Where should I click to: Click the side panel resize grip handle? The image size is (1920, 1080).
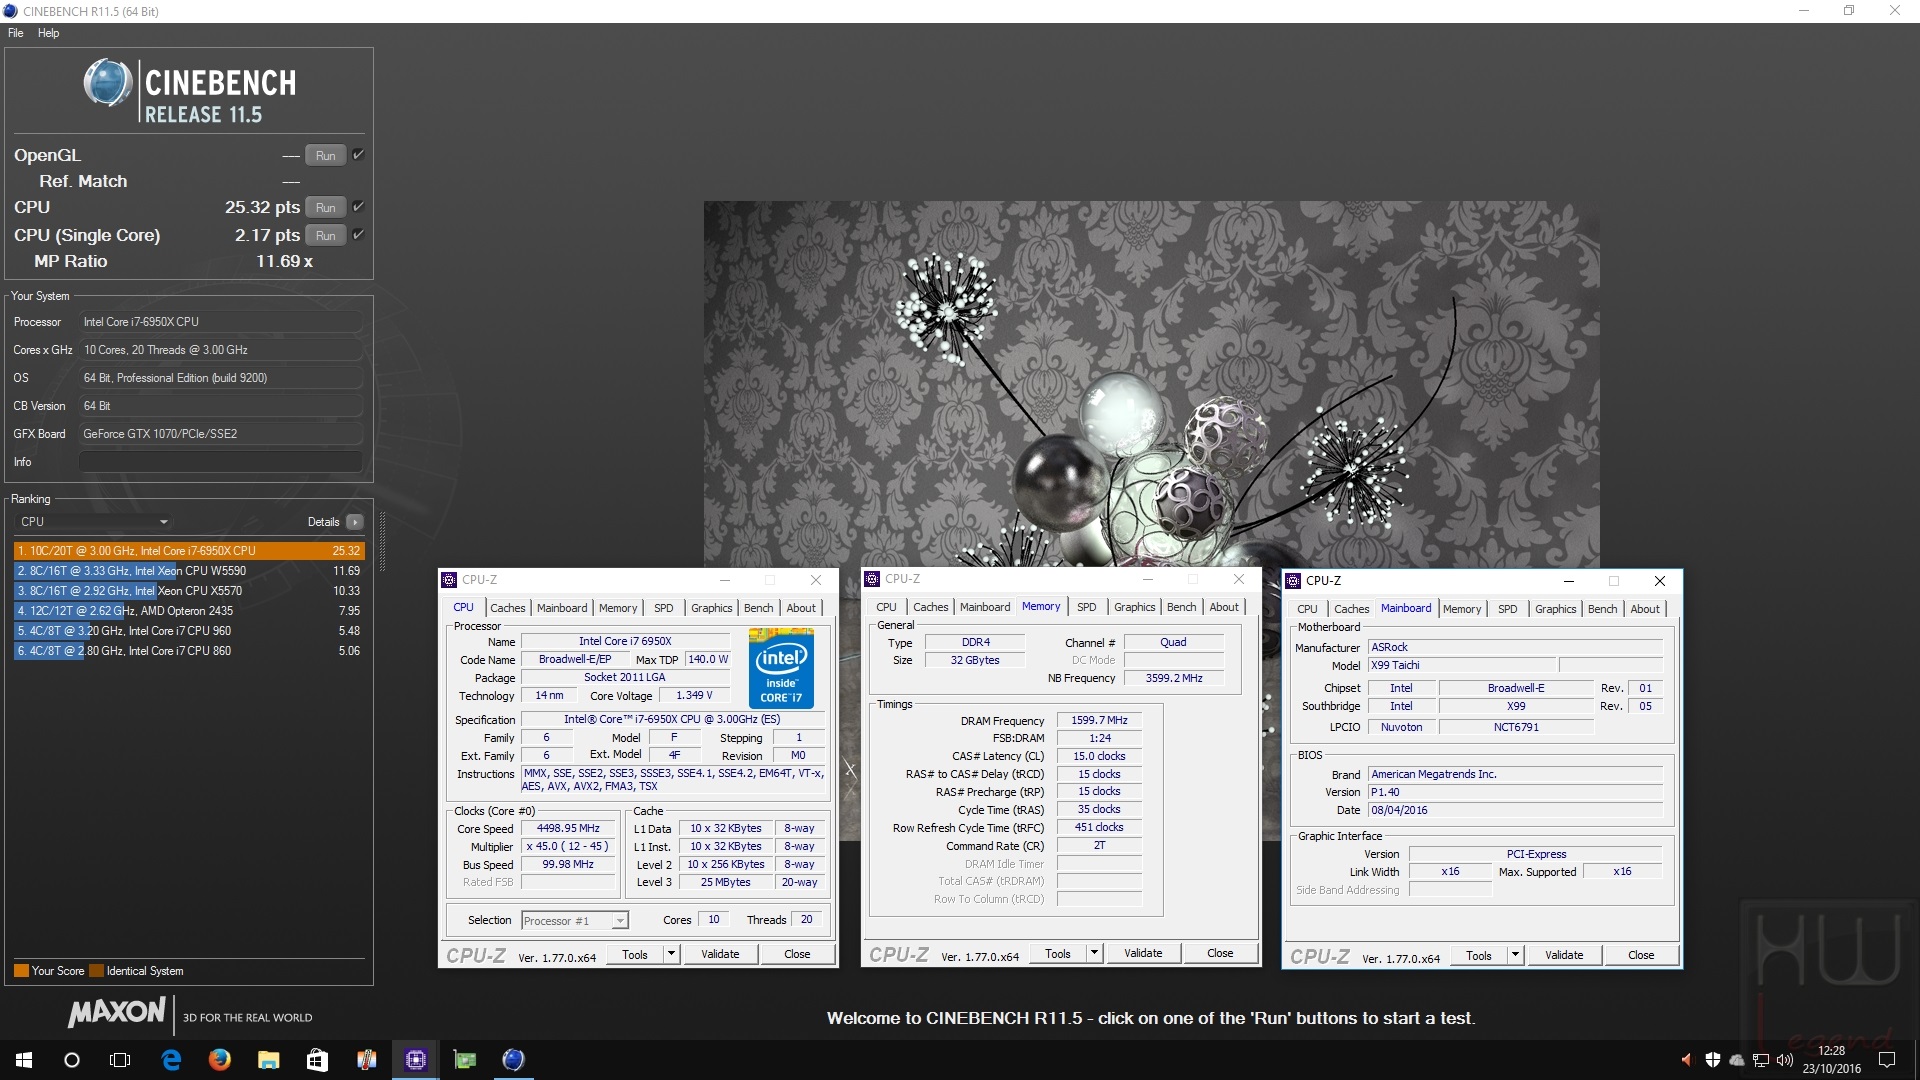click(x=381, y=543)
